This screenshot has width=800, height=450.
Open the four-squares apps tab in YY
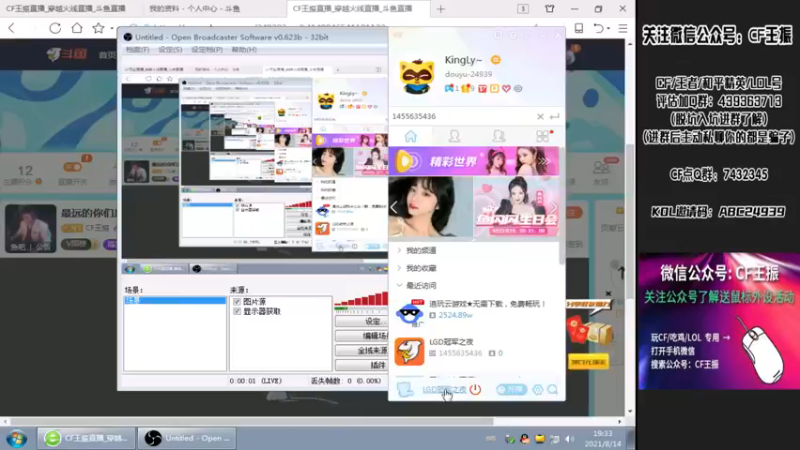[x=543, y=136]
